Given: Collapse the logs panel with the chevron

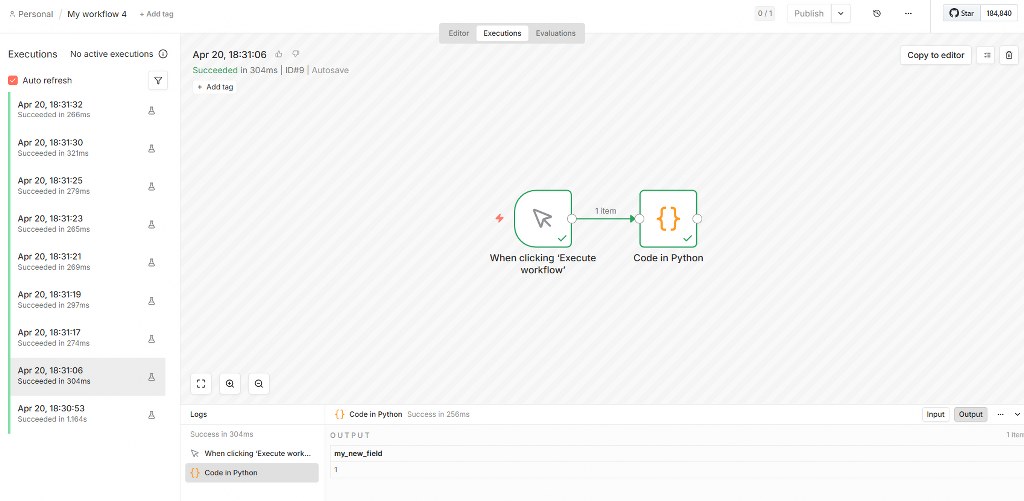Looking at the screenshot, I should click(1017, 414).
